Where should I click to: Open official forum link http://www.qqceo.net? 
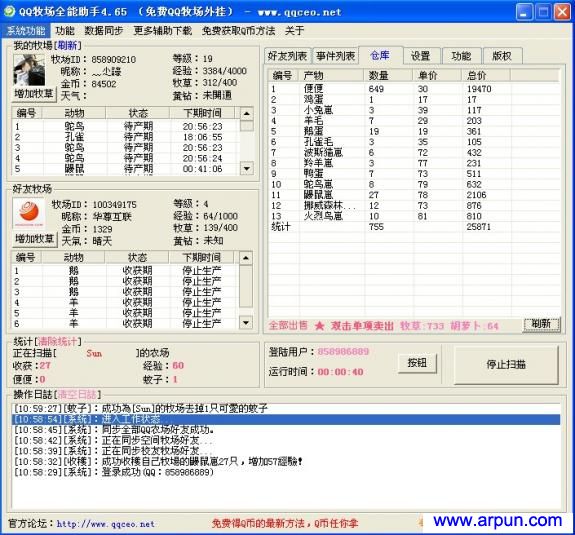pyautogui.click(x=106, y=524)
